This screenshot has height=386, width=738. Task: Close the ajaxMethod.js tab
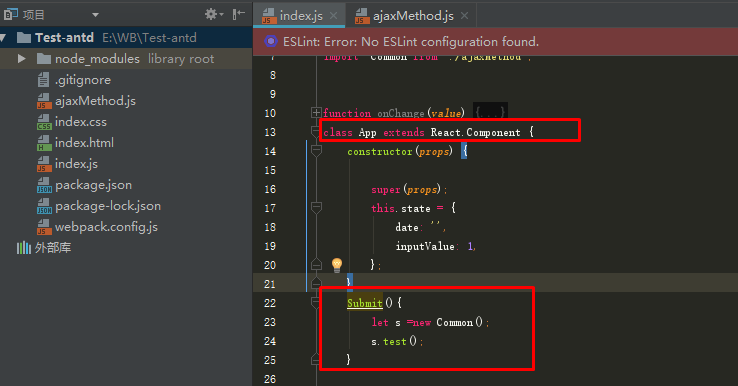coord(465,16)
